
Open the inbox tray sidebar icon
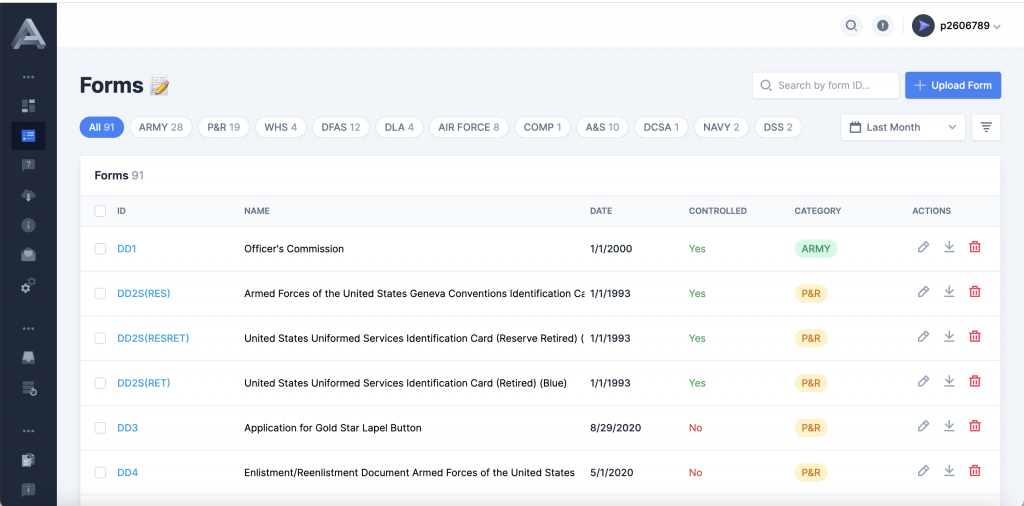click(x=28, y=358)
